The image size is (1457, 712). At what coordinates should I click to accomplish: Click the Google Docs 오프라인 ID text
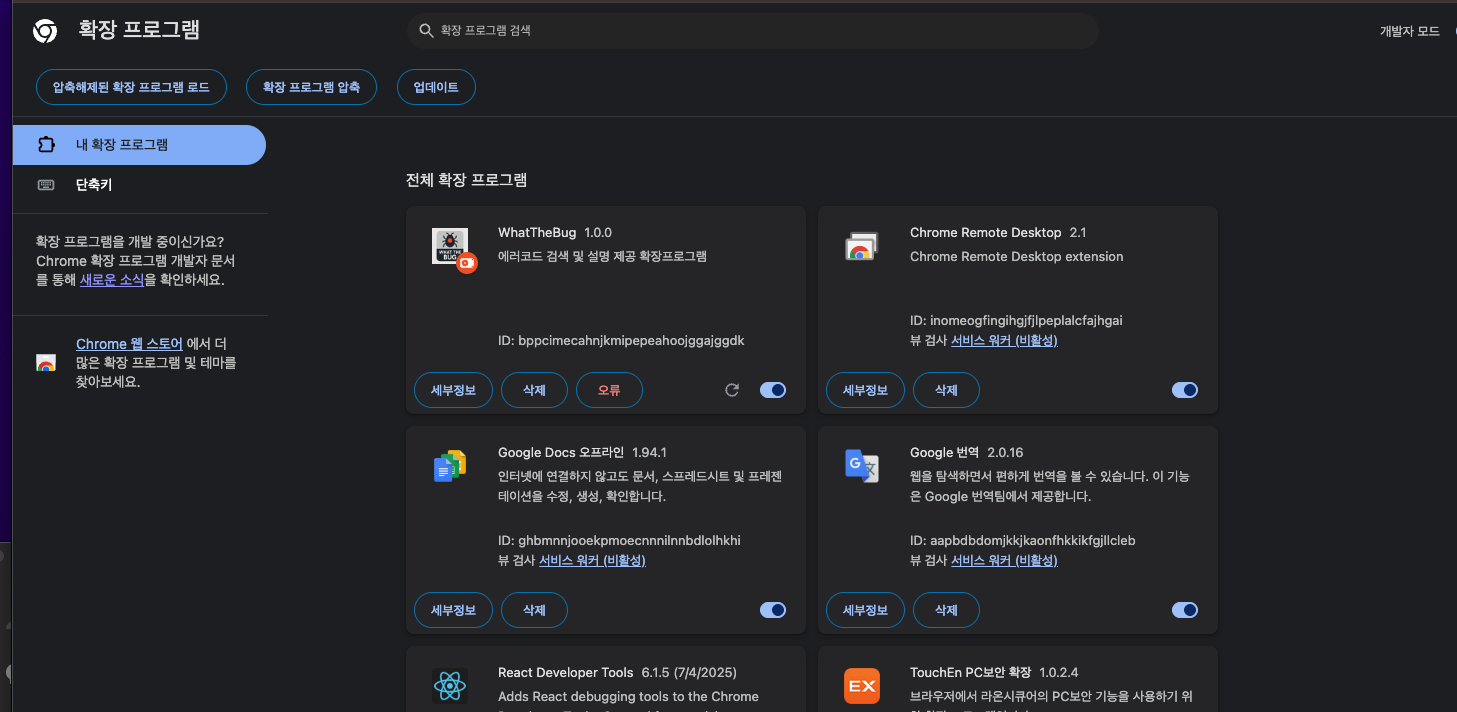tap(619, 541)
